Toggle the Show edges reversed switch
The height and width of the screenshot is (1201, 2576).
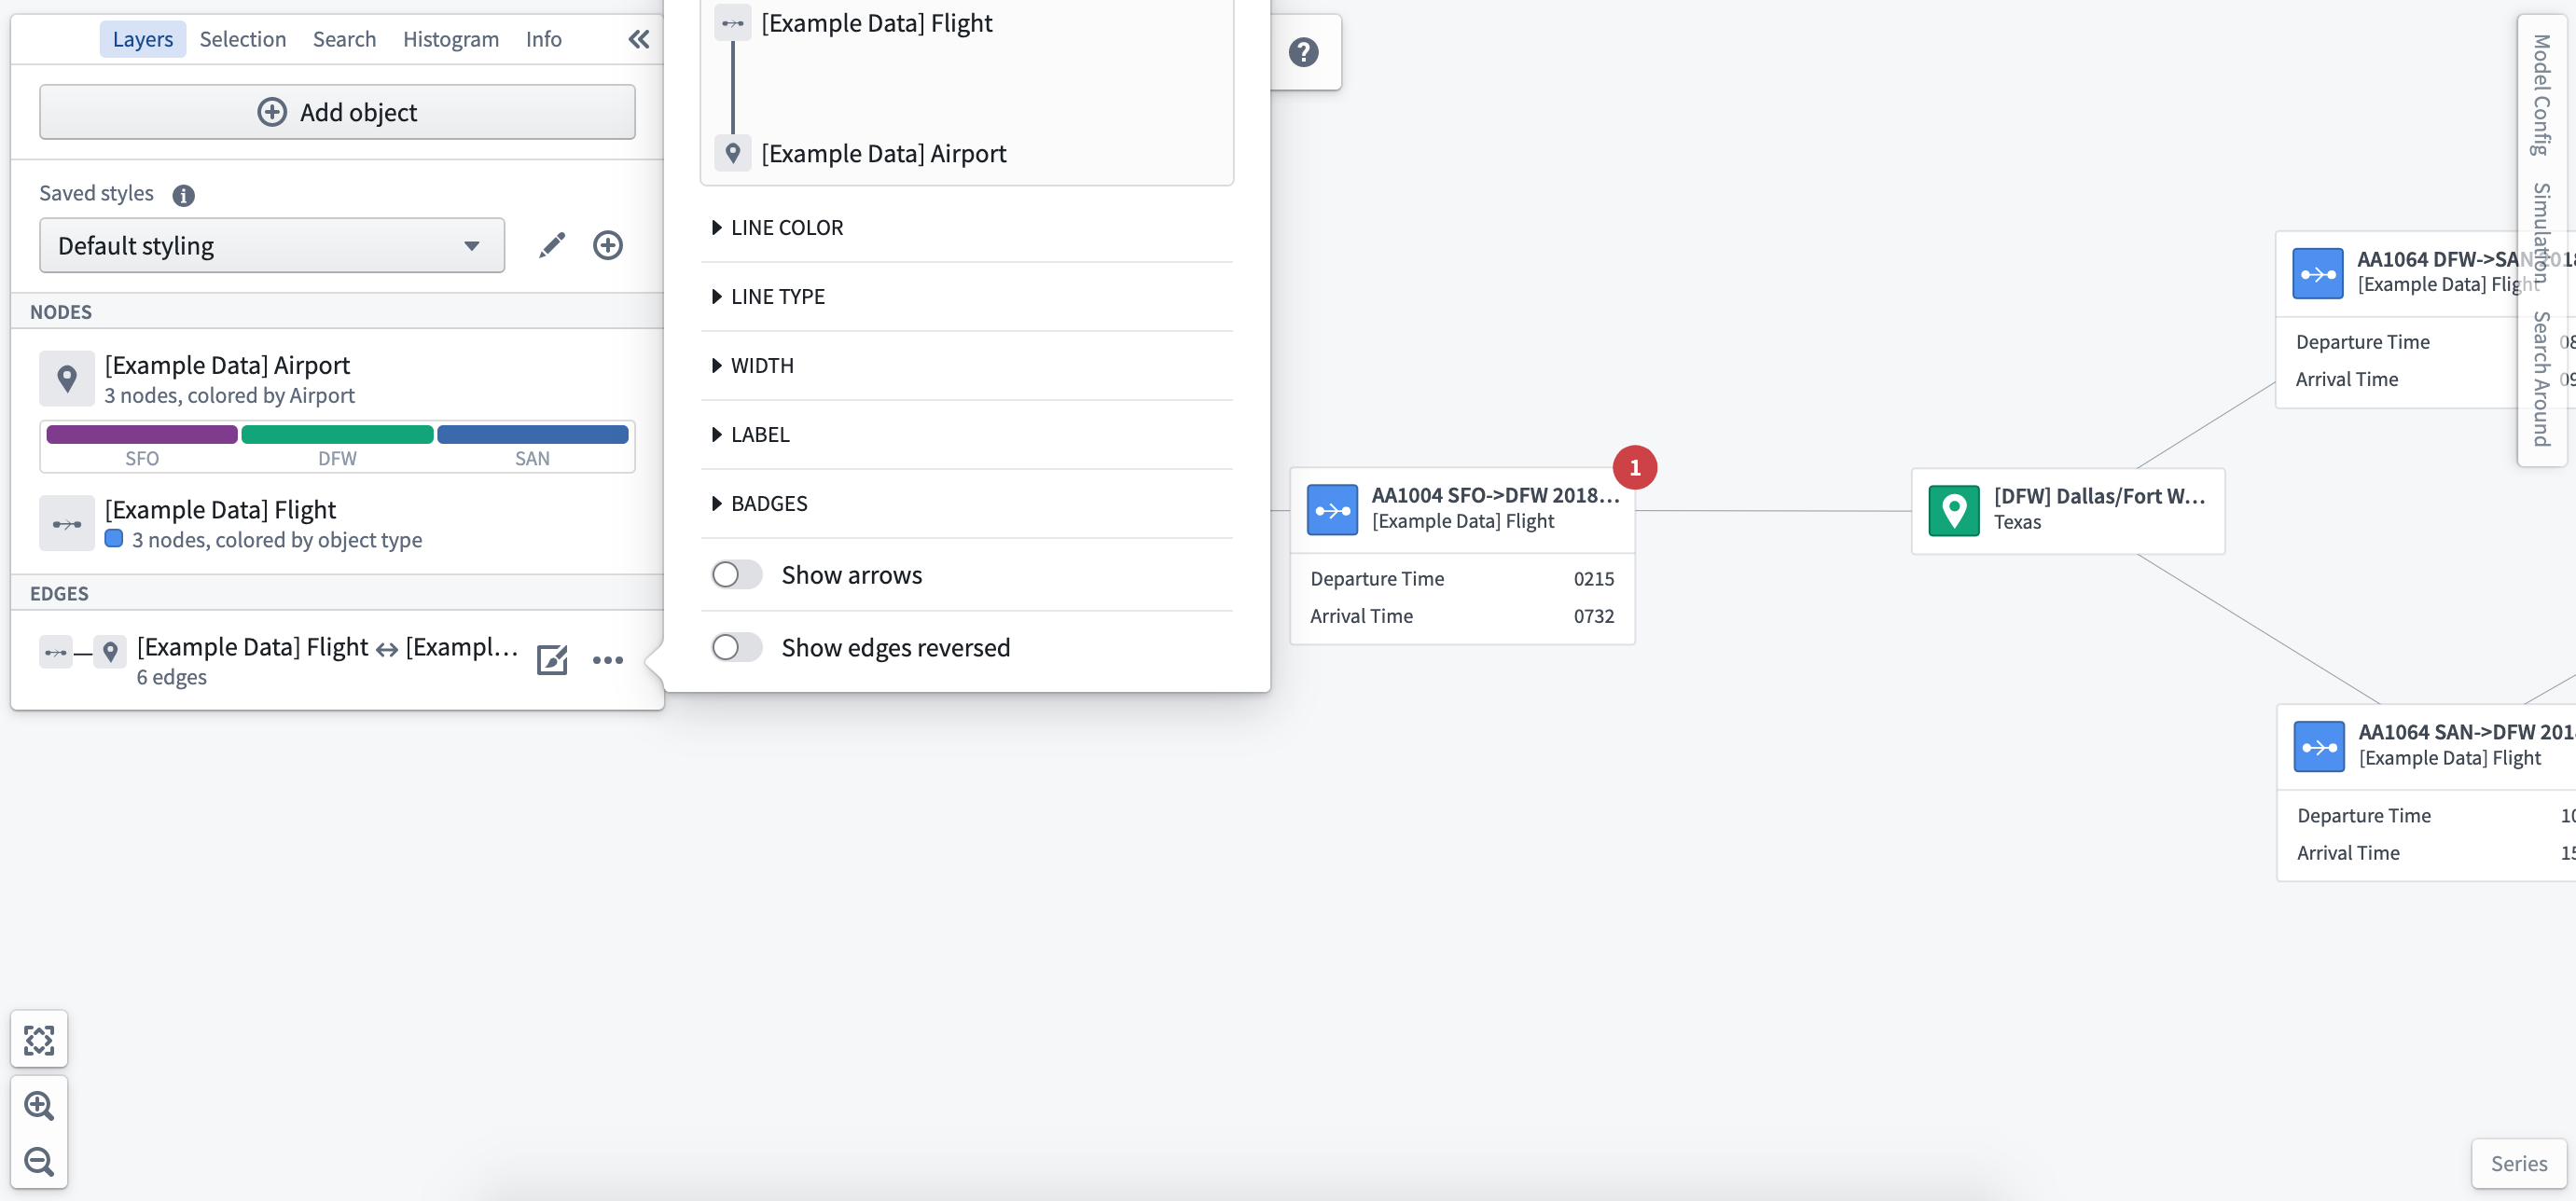pyautogui.click(x=734, y=645)
